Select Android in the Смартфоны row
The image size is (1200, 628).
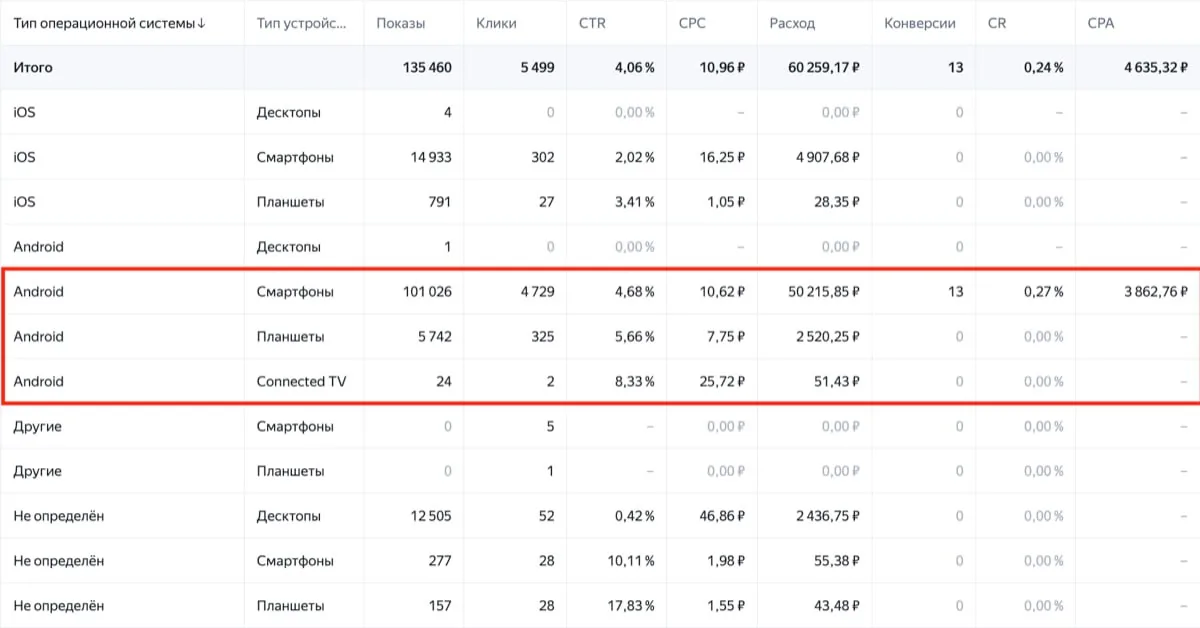click(38, 292)
